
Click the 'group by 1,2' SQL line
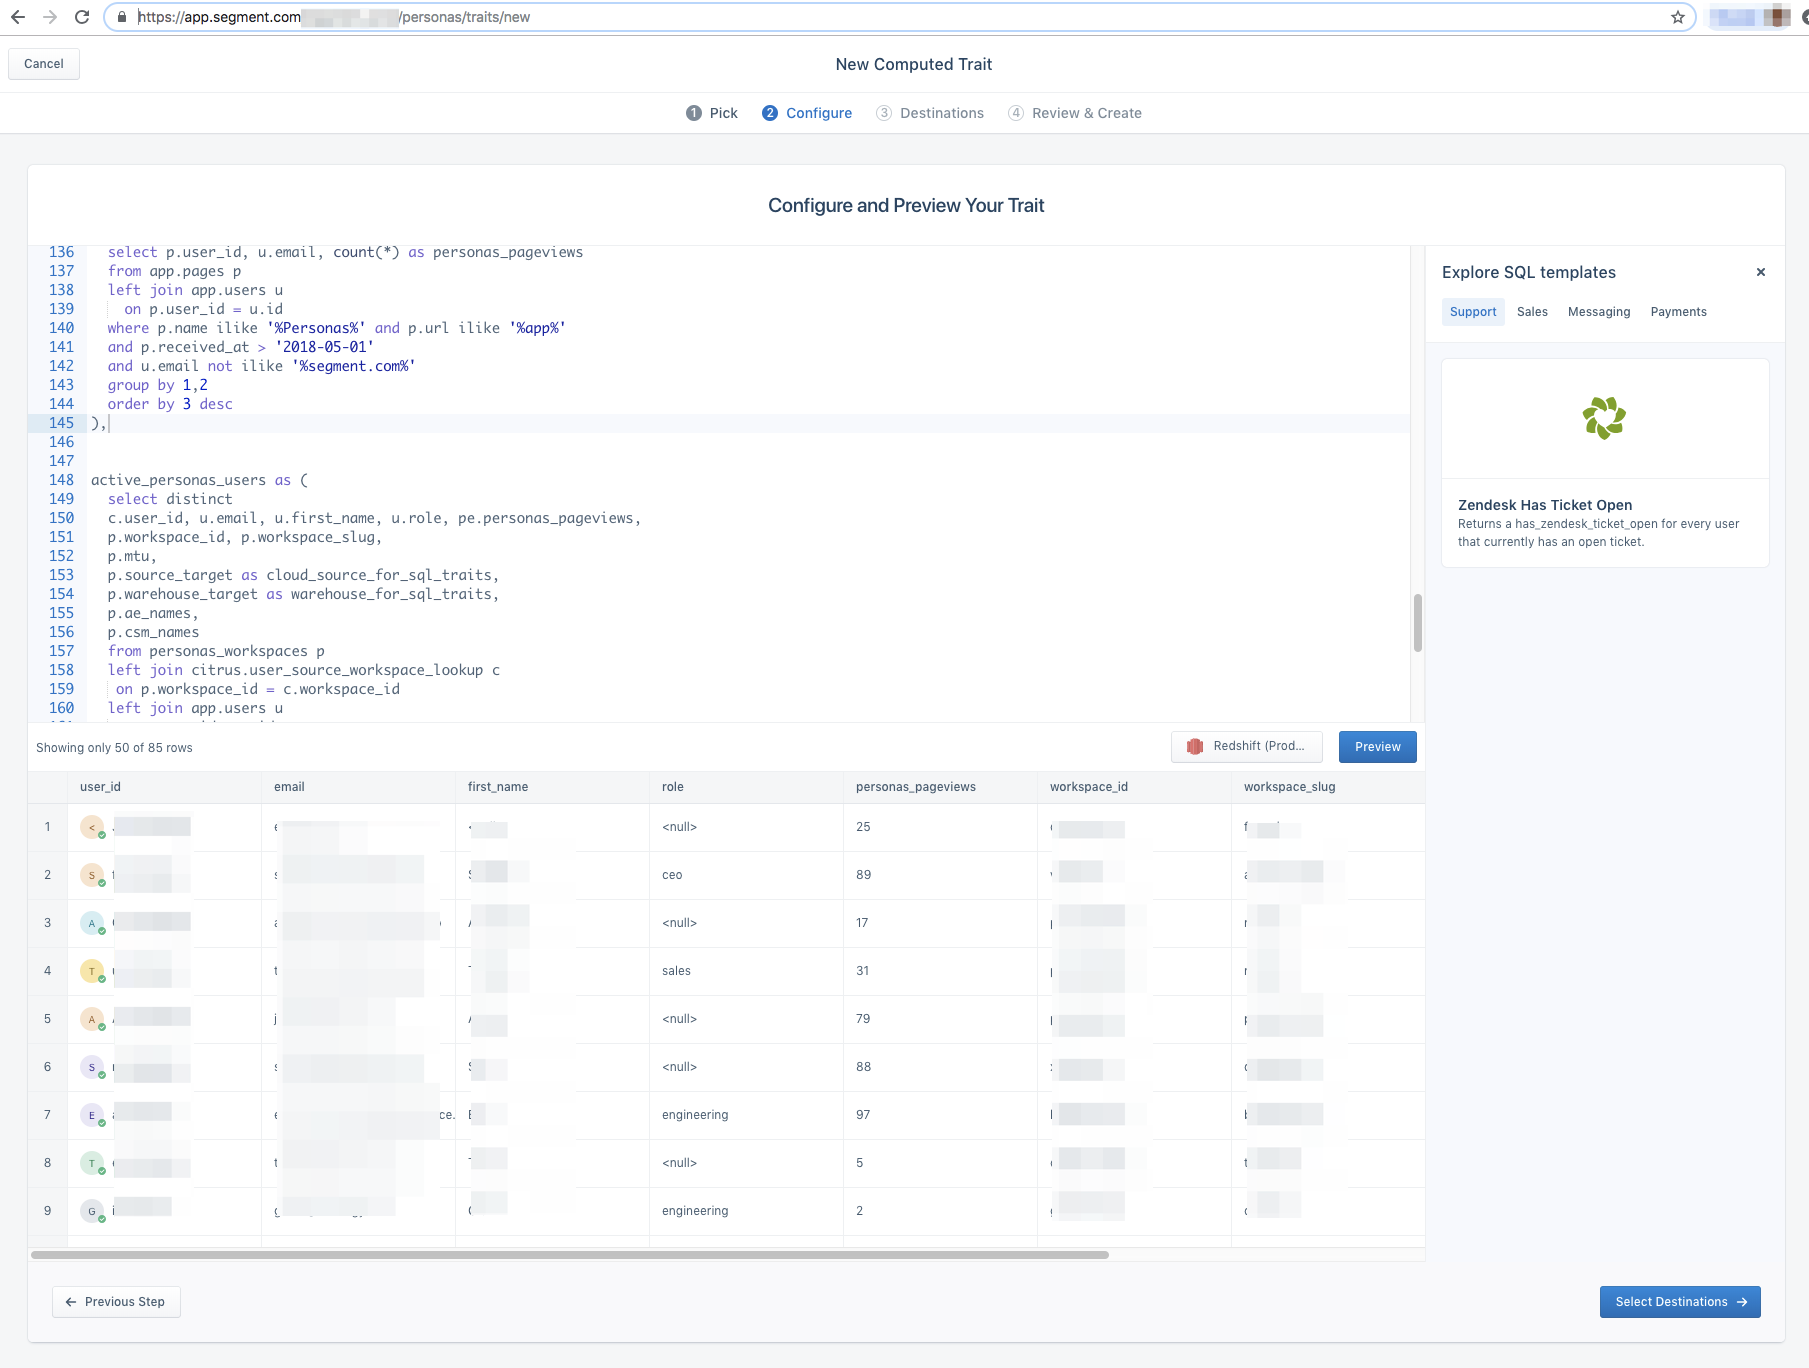[x=158, y=385]
